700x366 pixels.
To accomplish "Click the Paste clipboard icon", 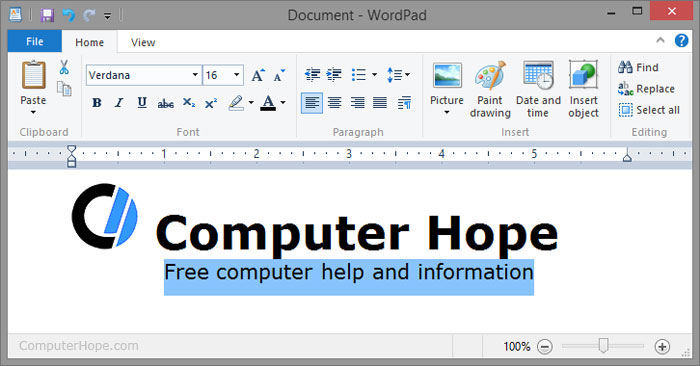I will pos(33,75).
